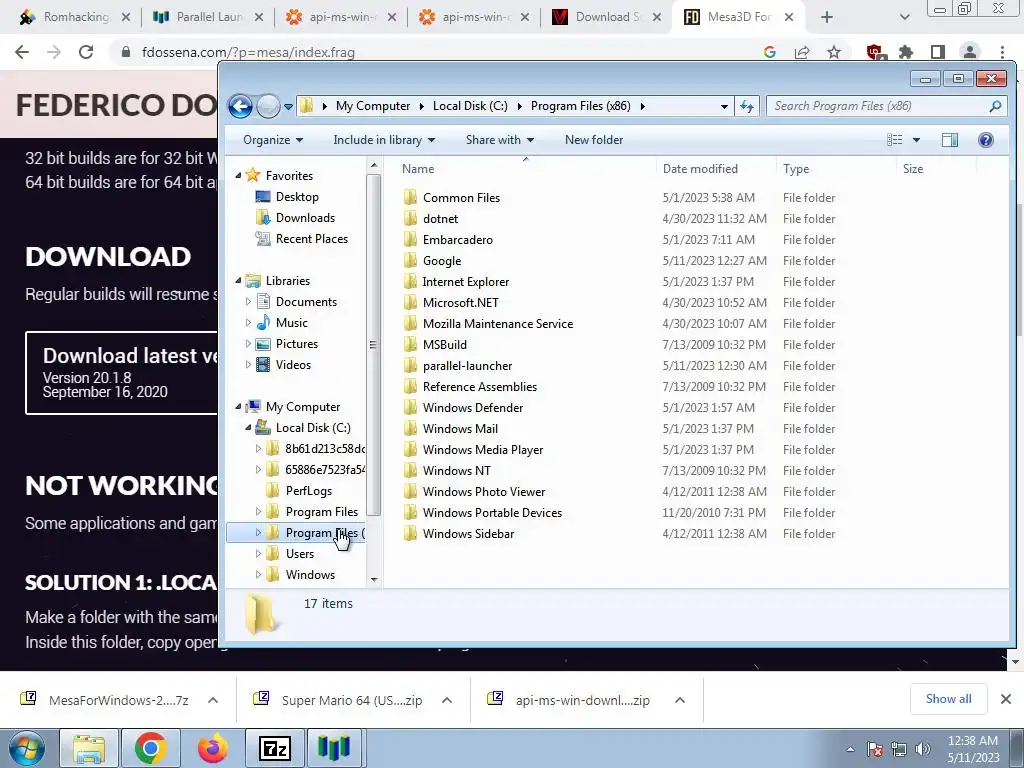Click the Chrome taskbar icon

click(x=151, y=748)
